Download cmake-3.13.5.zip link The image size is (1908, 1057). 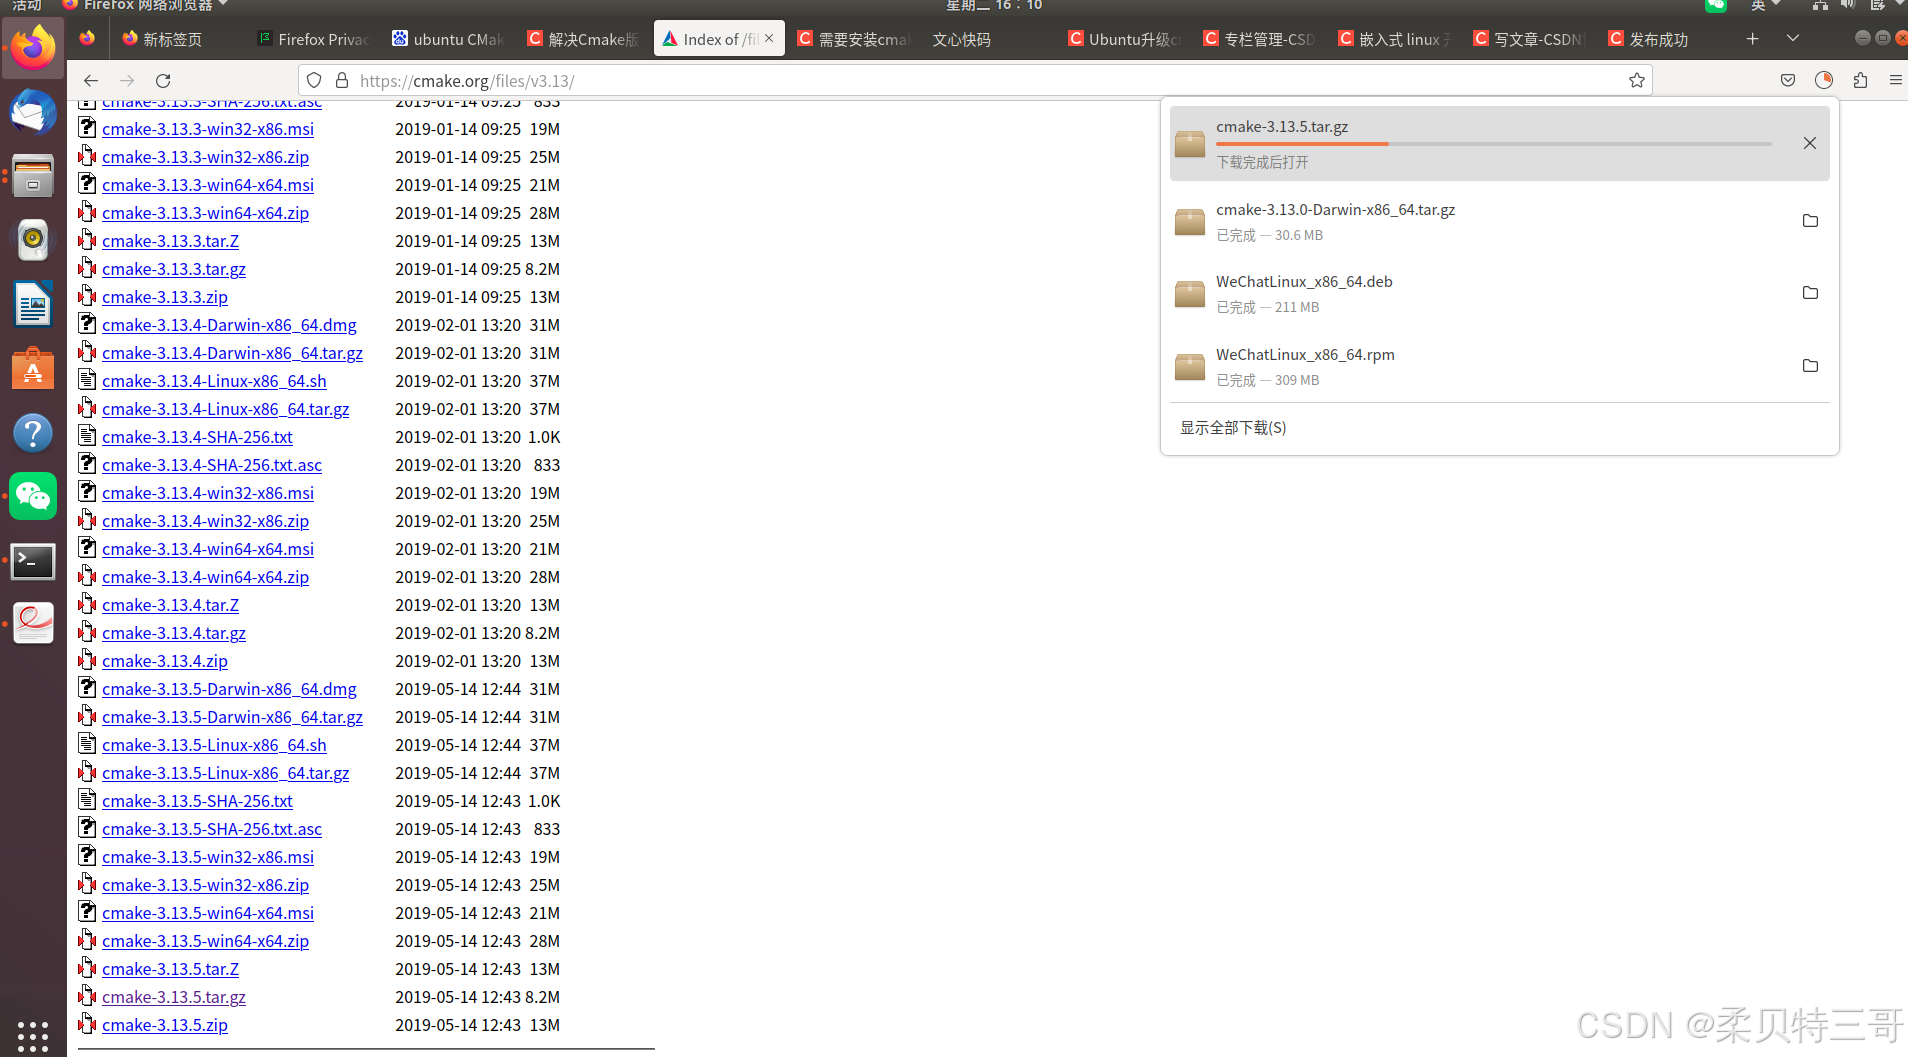(x=165, y=1025)
